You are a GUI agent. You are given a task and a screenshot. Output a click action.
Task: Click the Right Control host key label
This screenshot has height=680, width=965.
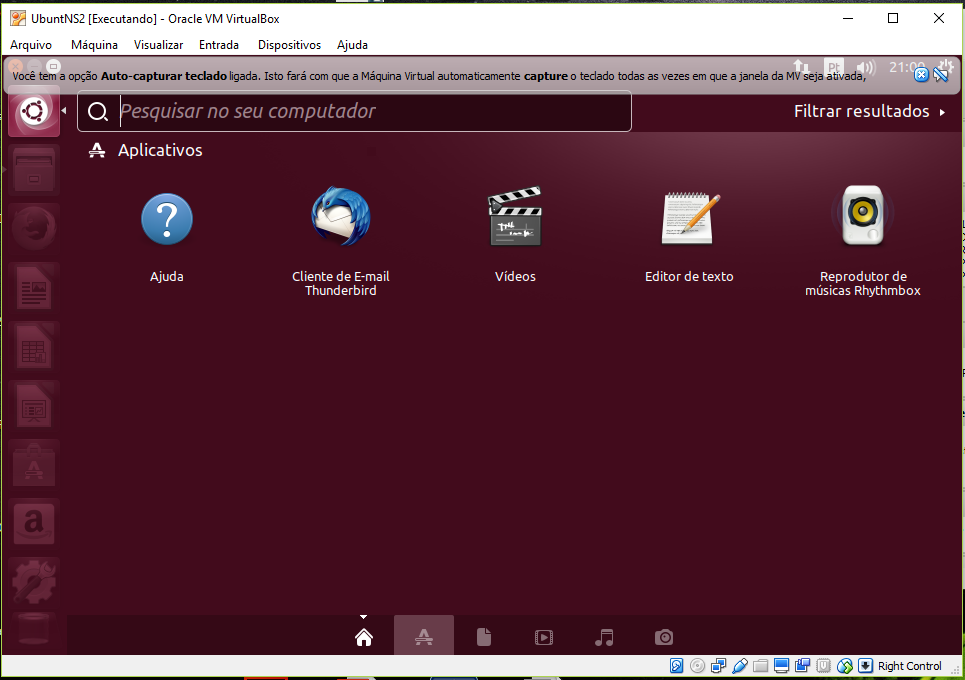(910, 666)
